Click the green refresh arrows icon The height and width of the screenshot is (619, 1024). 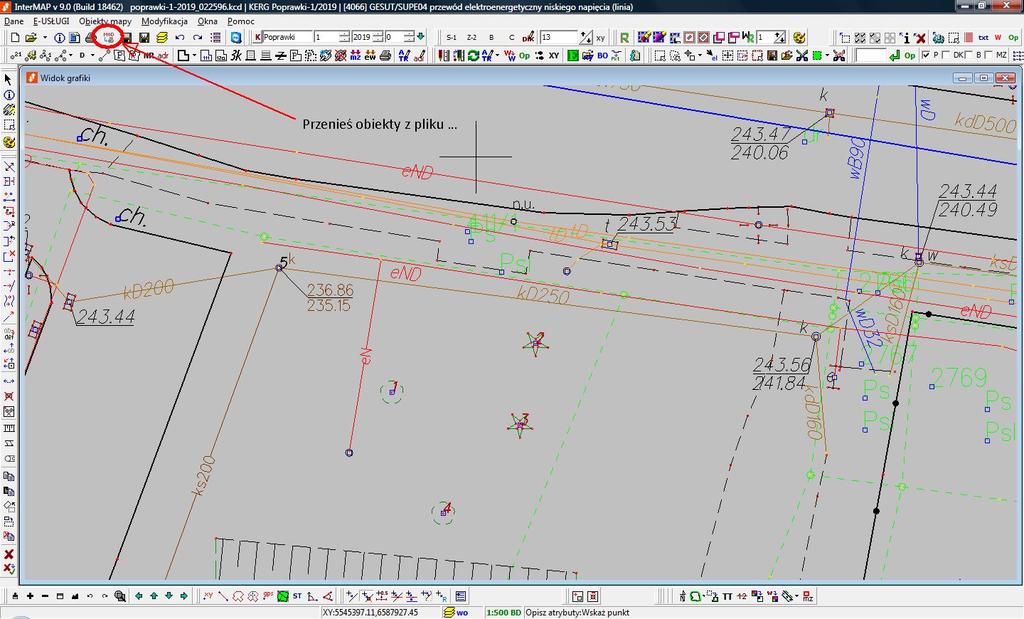tap(473, 56)
